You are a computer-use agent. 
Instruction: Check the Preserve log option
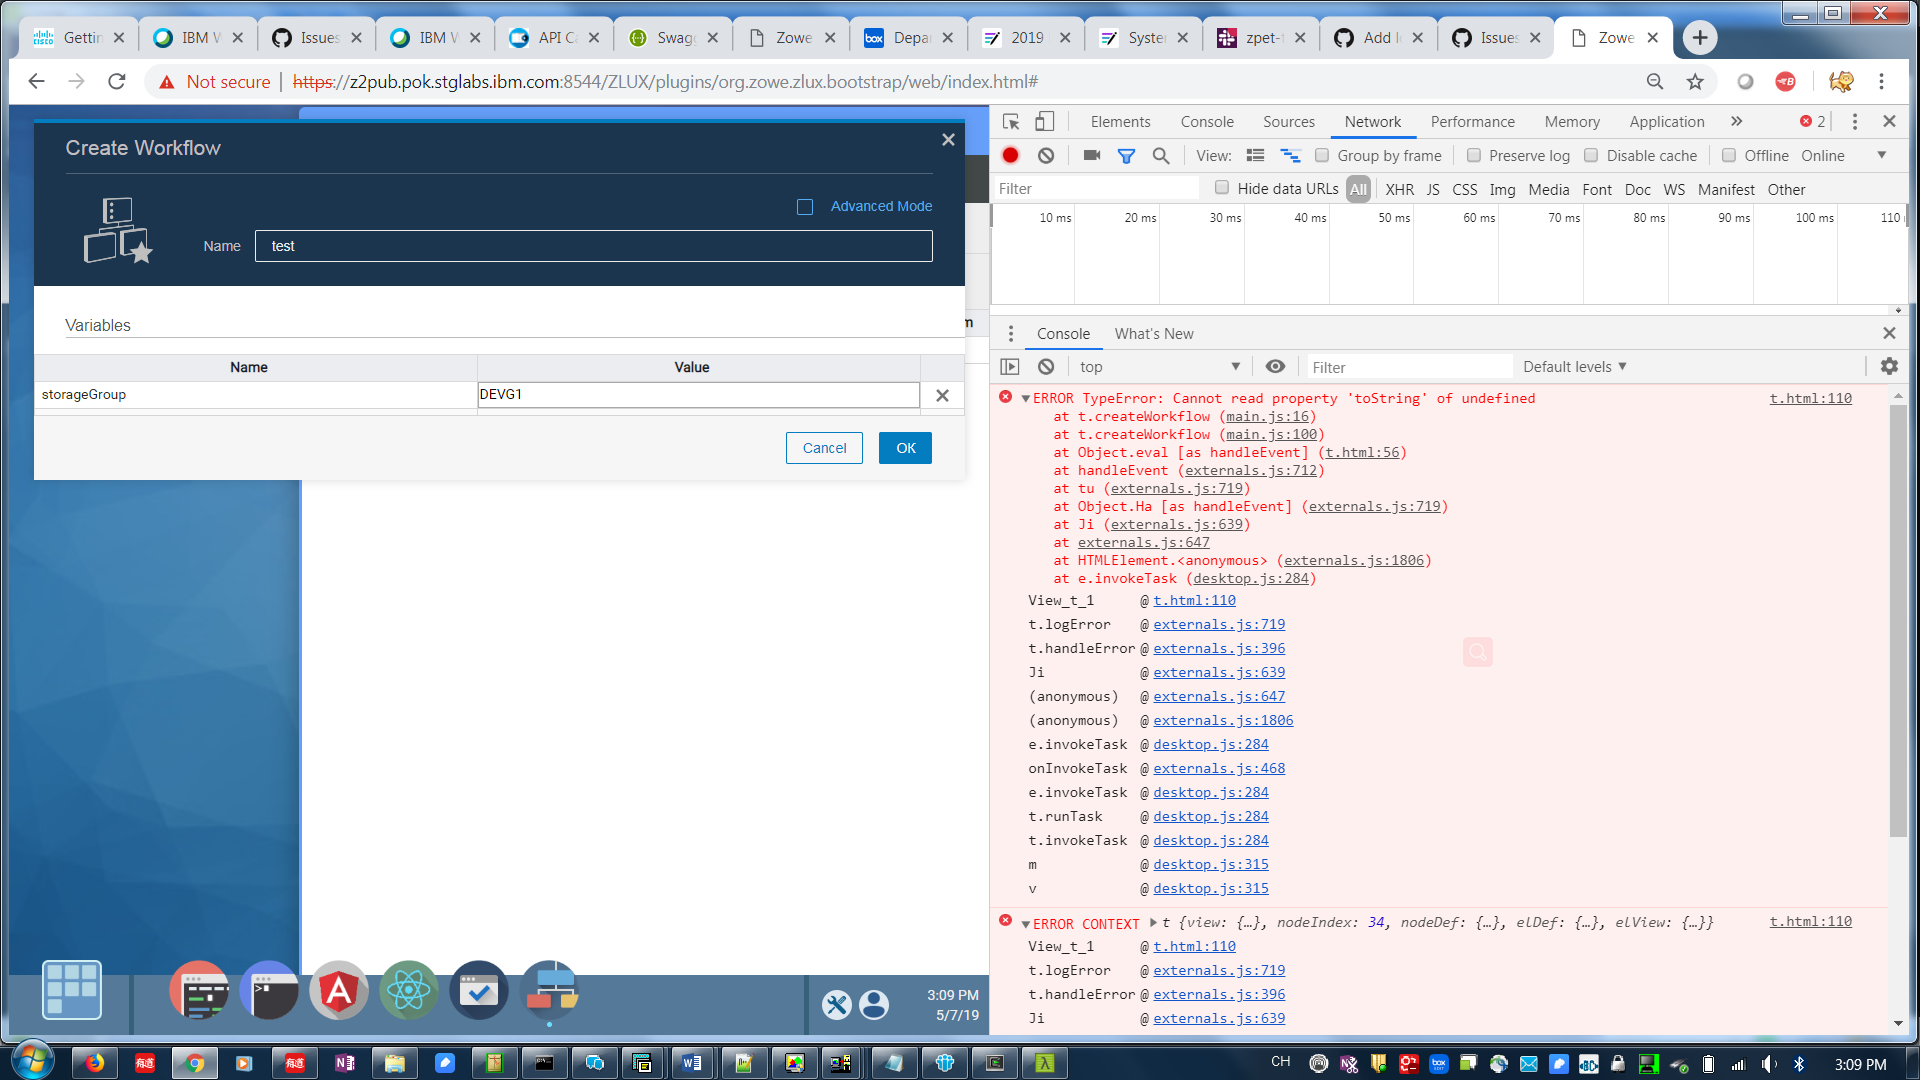click(x=1473, y=155)
